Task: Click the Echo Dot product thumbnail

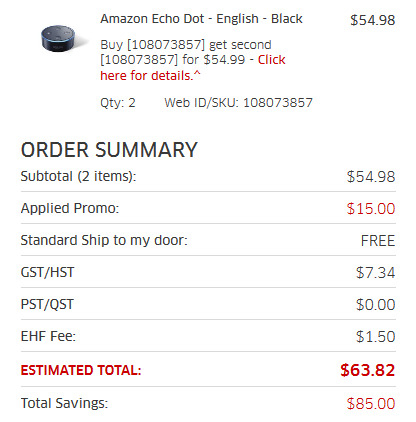Action: (59, 39)
